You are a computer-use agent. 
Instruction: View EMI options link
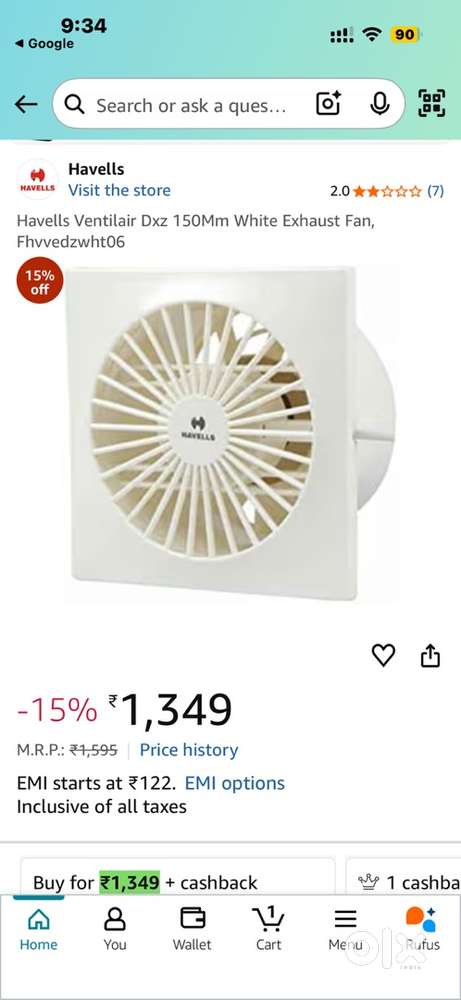coord(235,783)
